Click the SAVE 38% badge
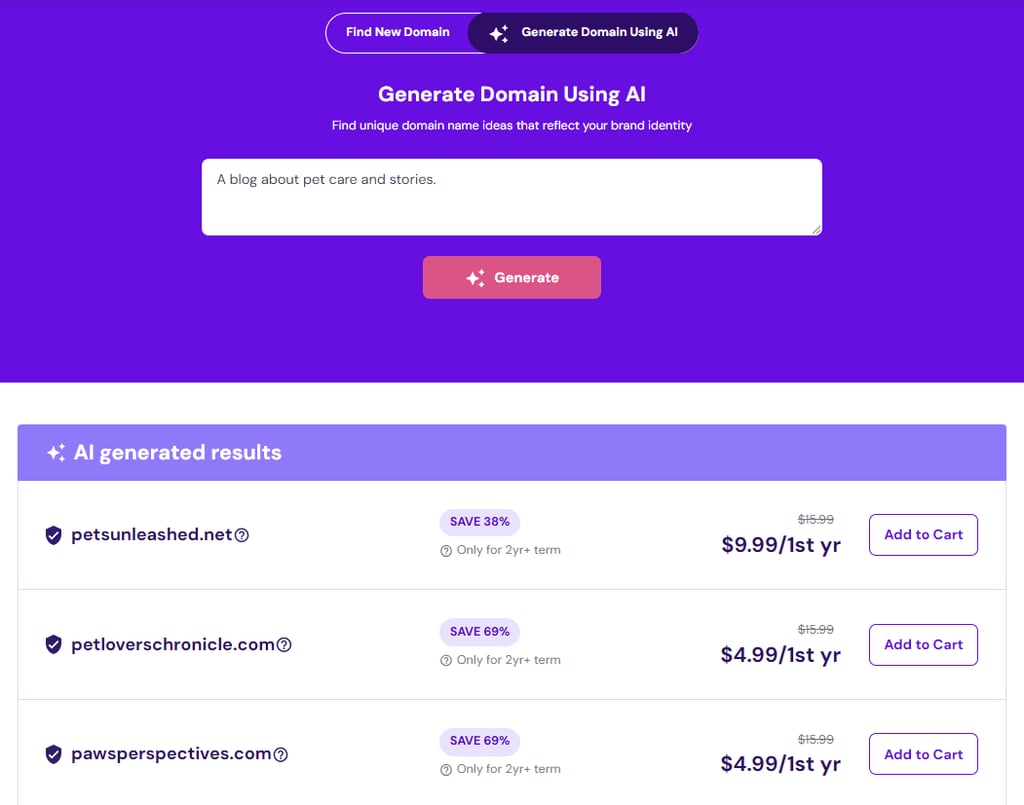 [x=479, y=522]
